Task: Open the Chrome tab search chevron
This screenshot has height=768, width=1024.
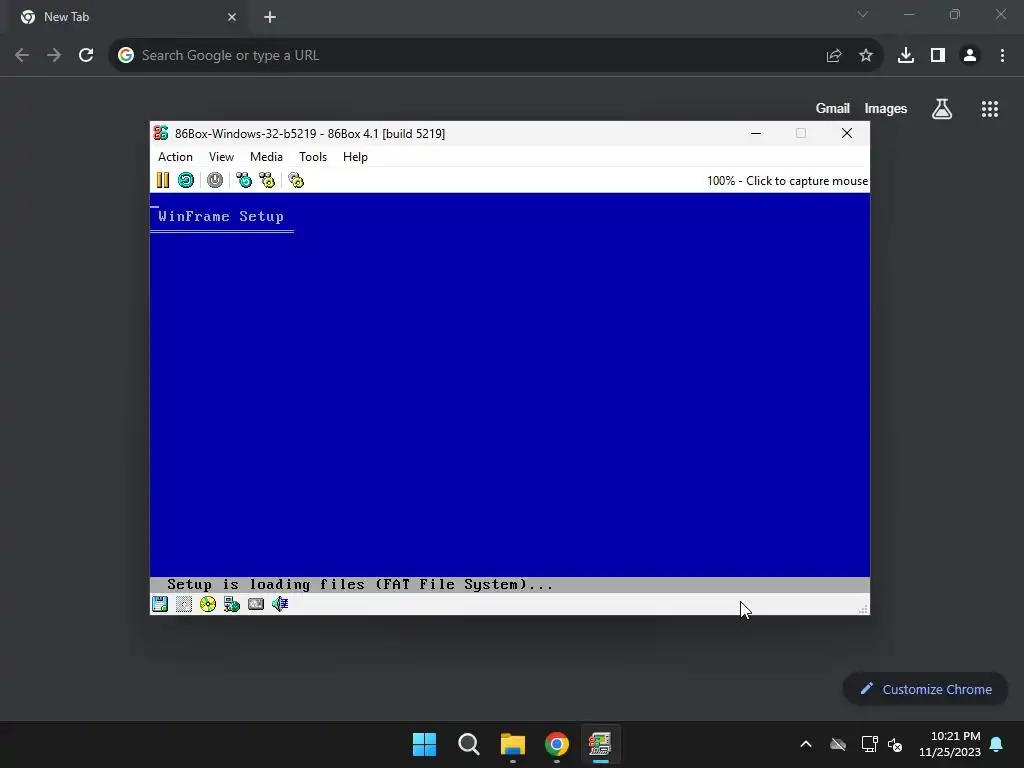Action: (x=863, y=14)
